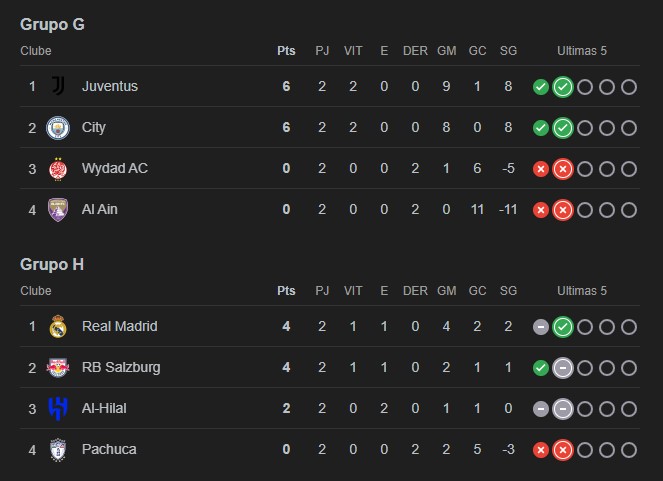Open the Al-Hilal team name link
Image resolution: width=663 pixels, height=481 pixels.
(104, 408)
